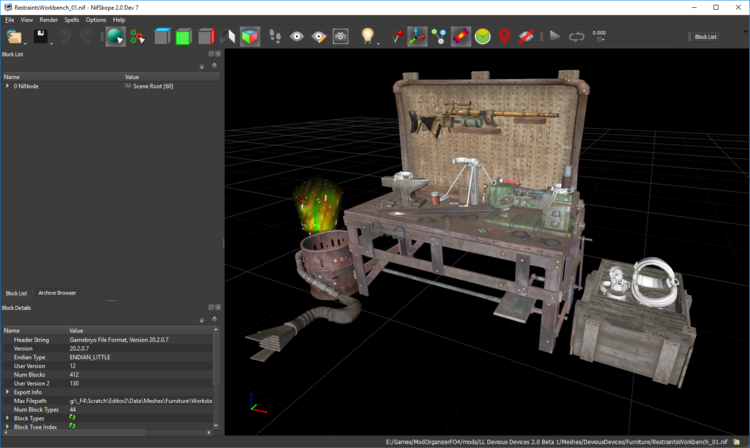
Task: Close the Block List panel
Action: coord(218,54)
